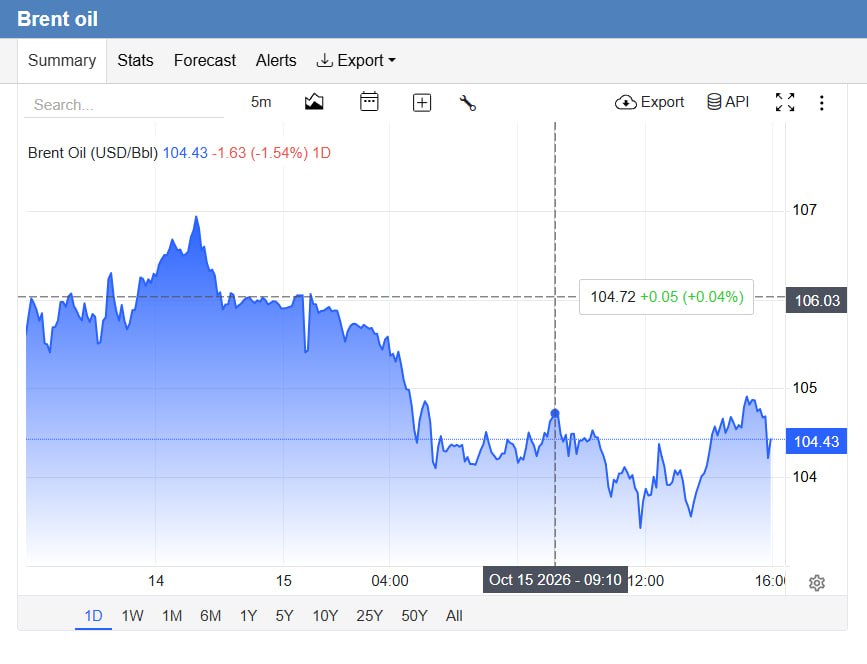Show All historical data

click(x=454, y=616)
